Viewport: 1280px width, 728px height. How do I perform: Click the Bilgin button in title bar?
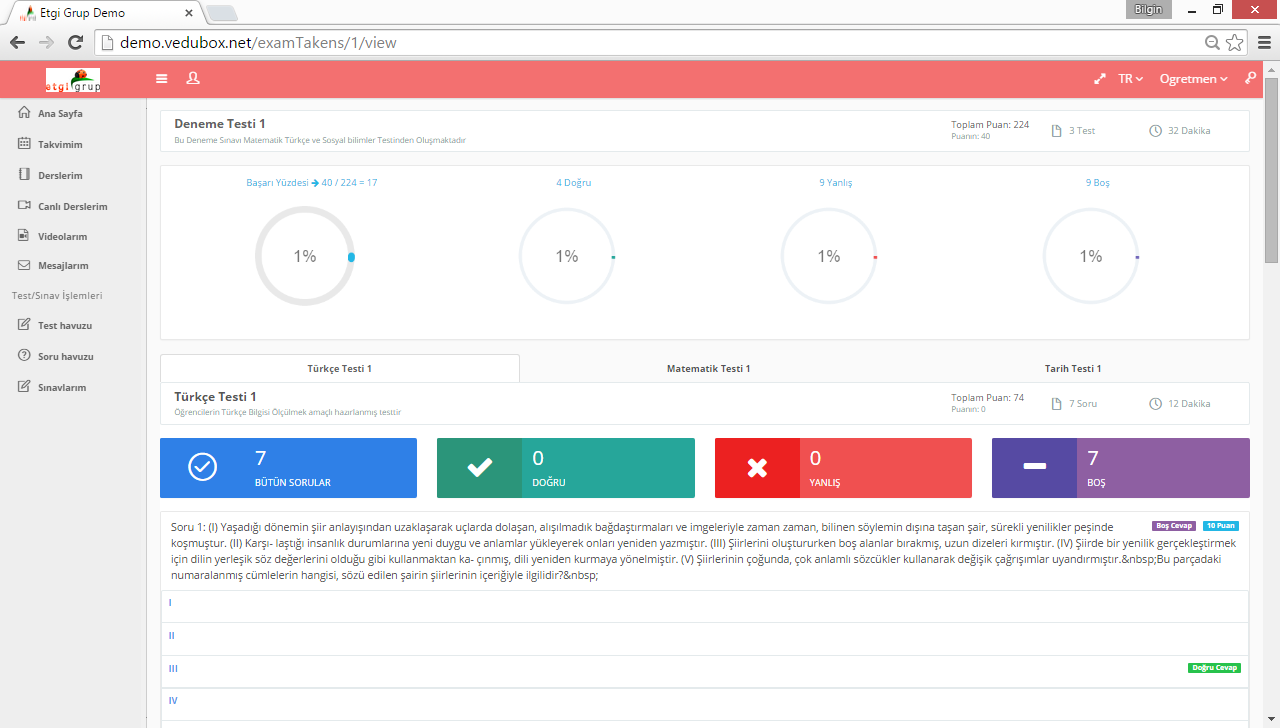[1148, 9]
